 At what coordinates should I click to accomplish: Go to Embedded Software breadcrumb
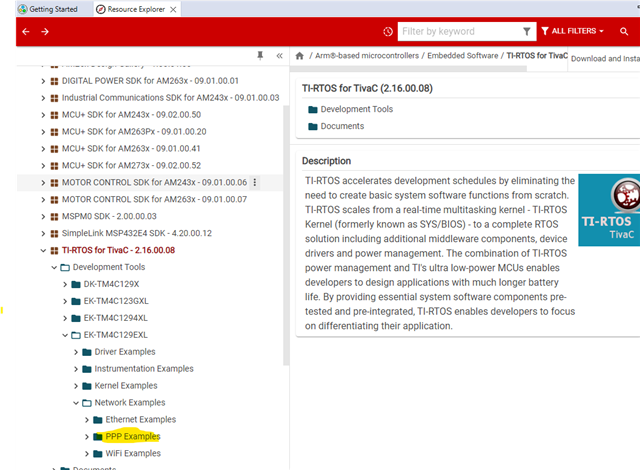(x=462, y=56)
